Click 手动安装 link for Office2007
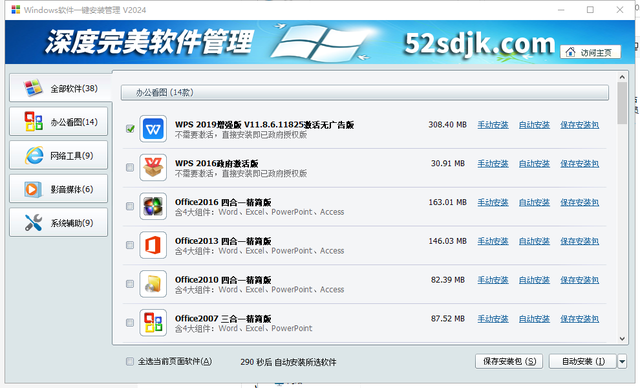 pos(493,319)
